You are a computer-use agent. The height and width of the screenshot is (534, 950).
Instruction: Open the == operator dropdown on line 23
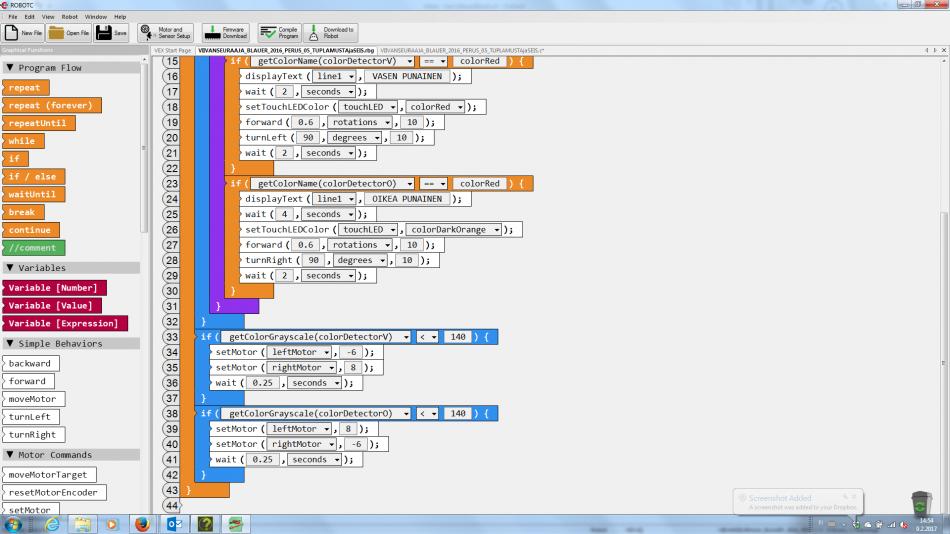(x=433, y=184)
